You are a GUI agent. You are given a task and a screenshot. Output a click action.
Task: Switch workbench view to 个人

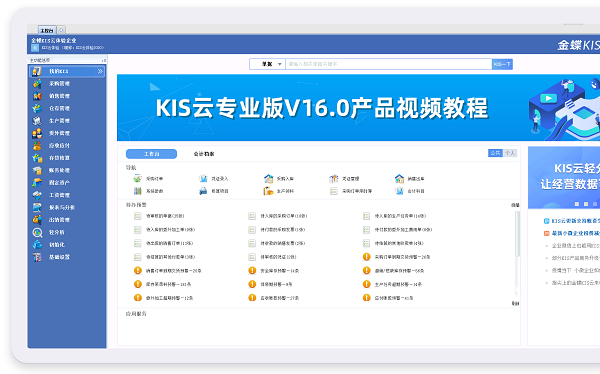510,153
